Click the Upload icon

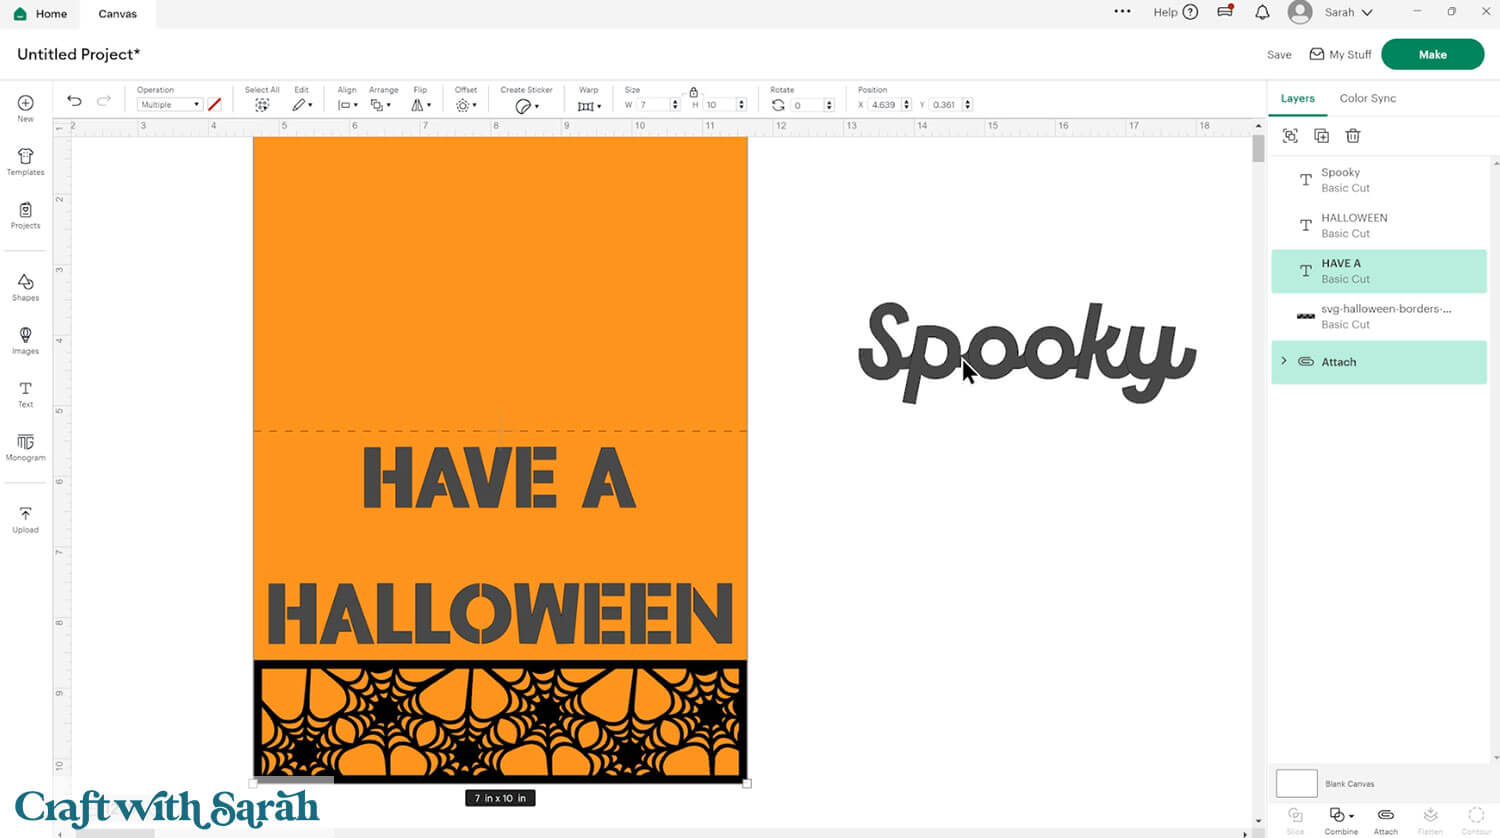[25, 518]
